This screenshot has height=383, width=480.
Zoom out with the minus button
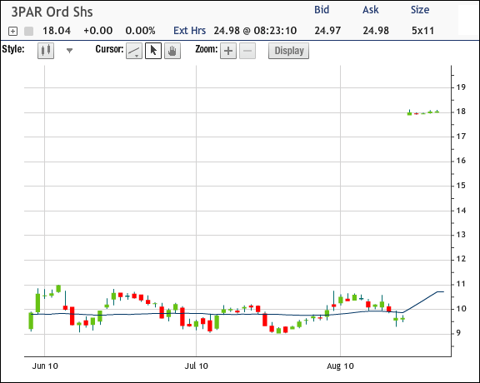click(247, 51)
